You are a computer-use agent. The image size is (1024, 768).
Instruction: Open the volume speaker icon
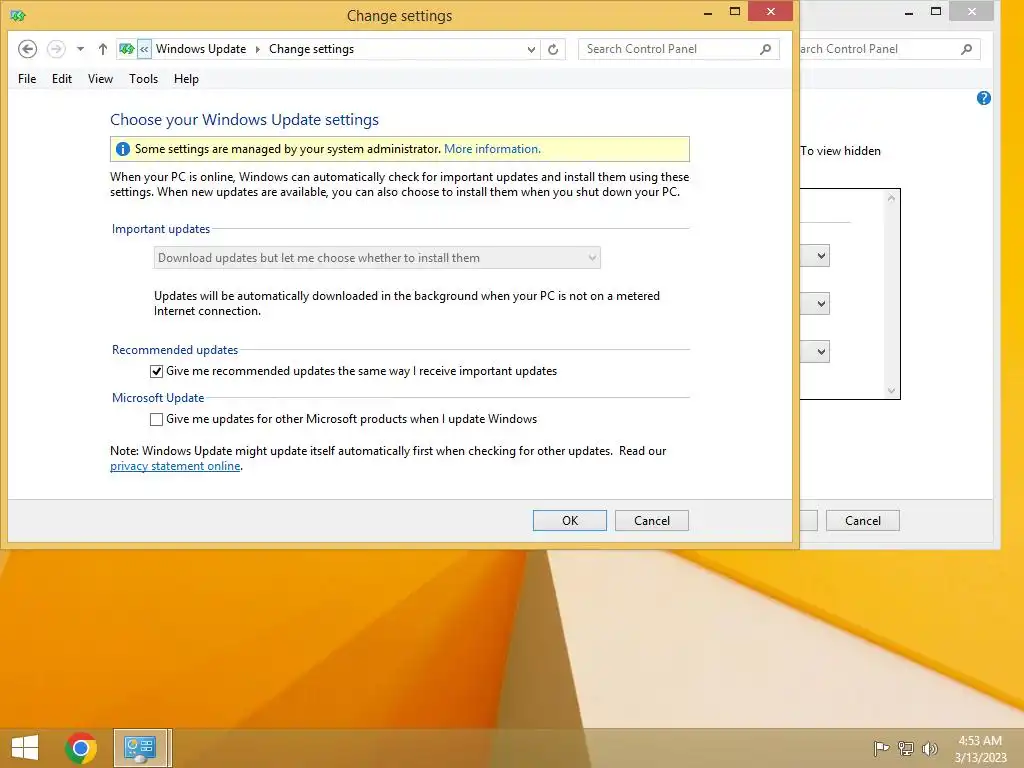(x=929, y=748)
